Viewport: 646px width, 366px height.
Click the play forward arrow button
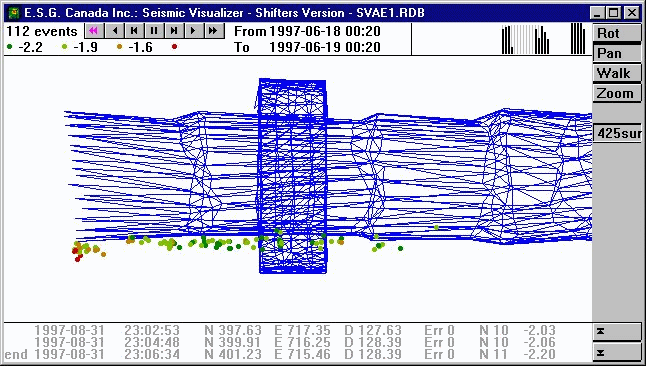[194, 30]
